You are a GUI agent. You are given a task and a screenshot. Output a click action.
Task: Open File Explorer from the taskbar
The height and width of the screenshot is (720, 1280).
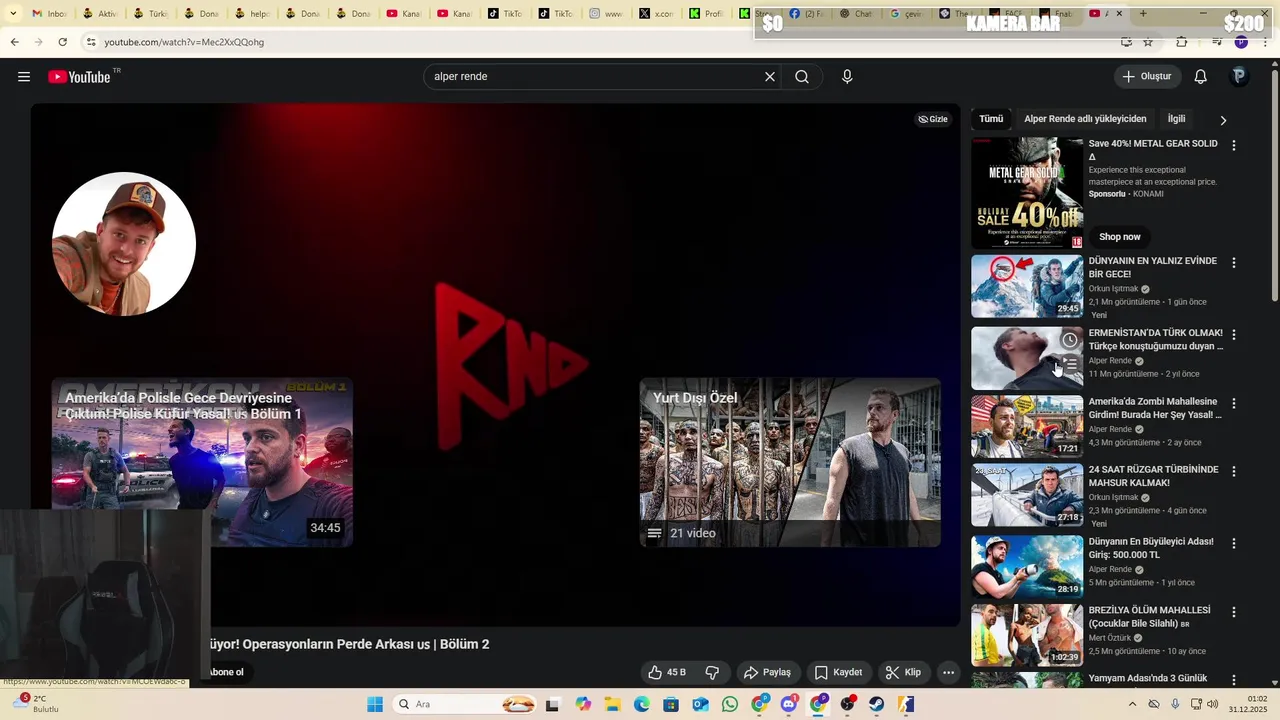[x=612, y=704]
